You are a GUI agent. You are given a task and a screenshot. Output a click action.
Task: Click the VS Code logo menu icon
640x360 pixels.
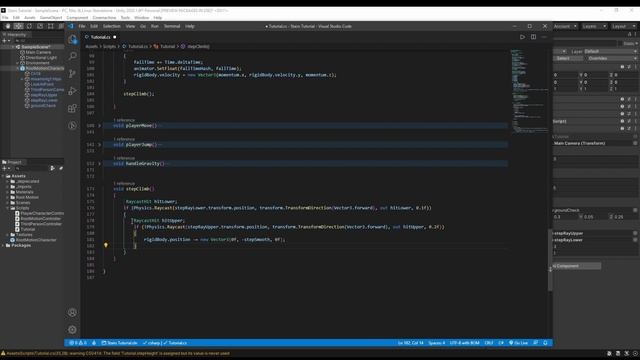71,26
